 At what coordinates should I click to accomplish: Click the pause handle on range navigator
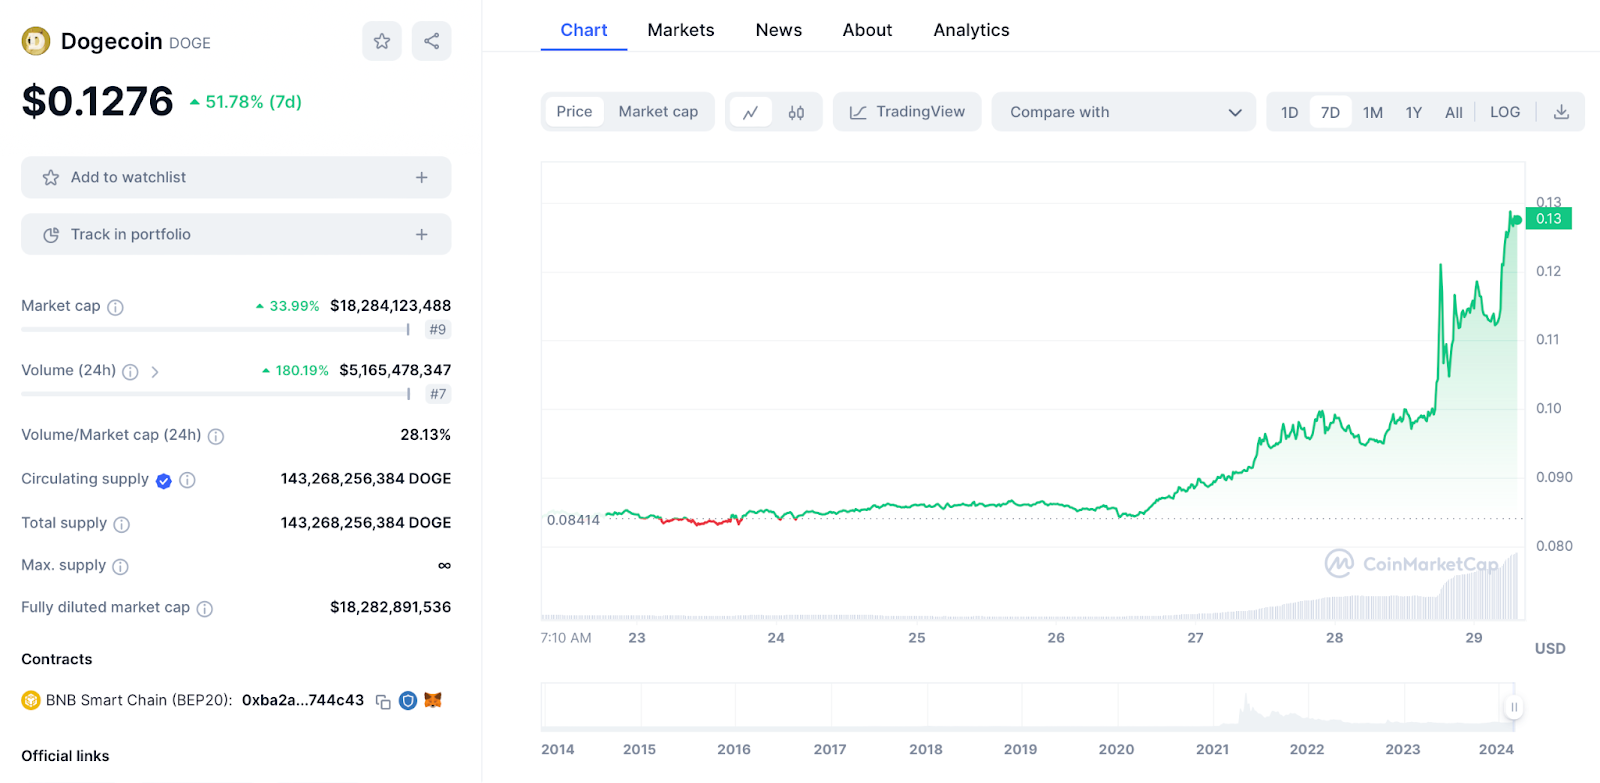1514,707
